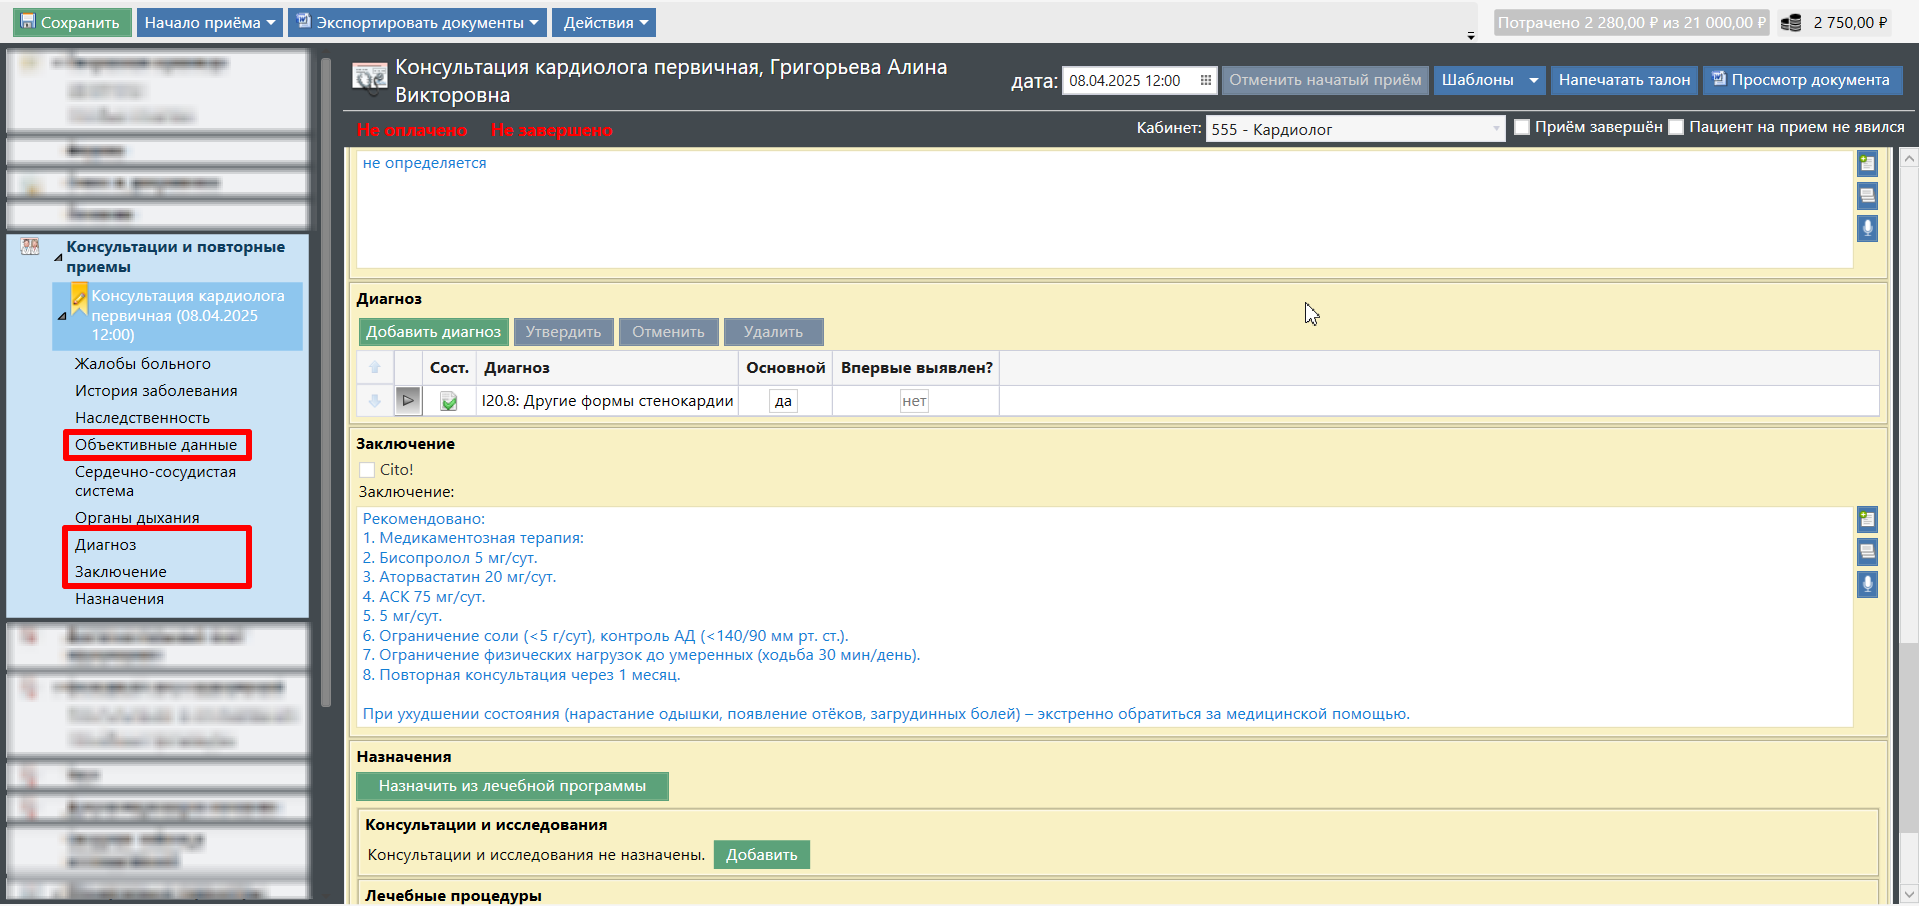
Task: Click the diagnosis status icon with green checkmark
Action: (449, 402)
